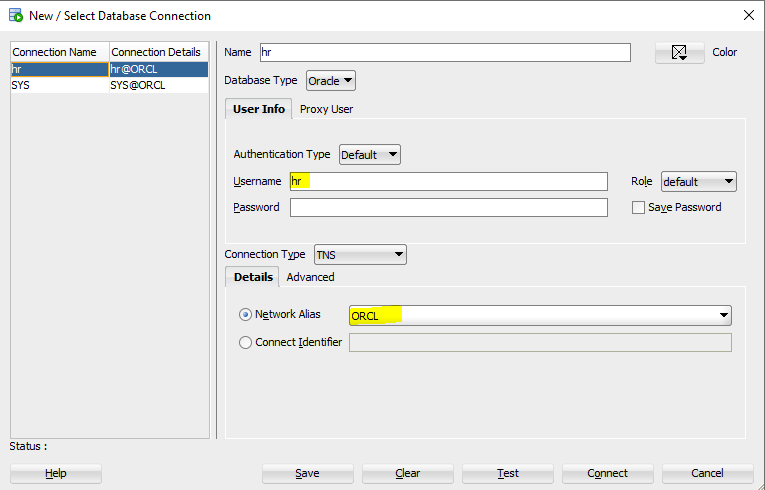This screenshot has height=490, width=765.
Task: Enable the Save Password checkbox
Action: [638, 208]
